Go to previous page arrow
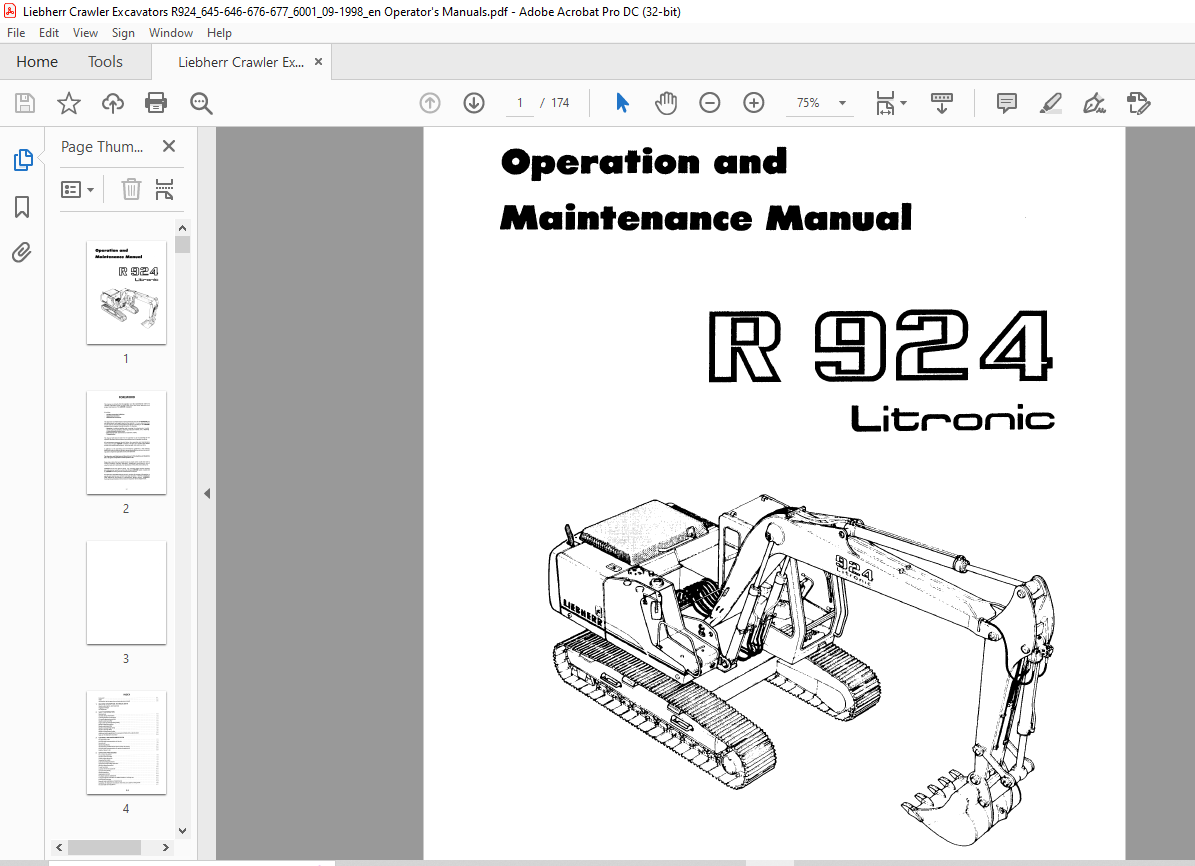 [x=430, y=103]
